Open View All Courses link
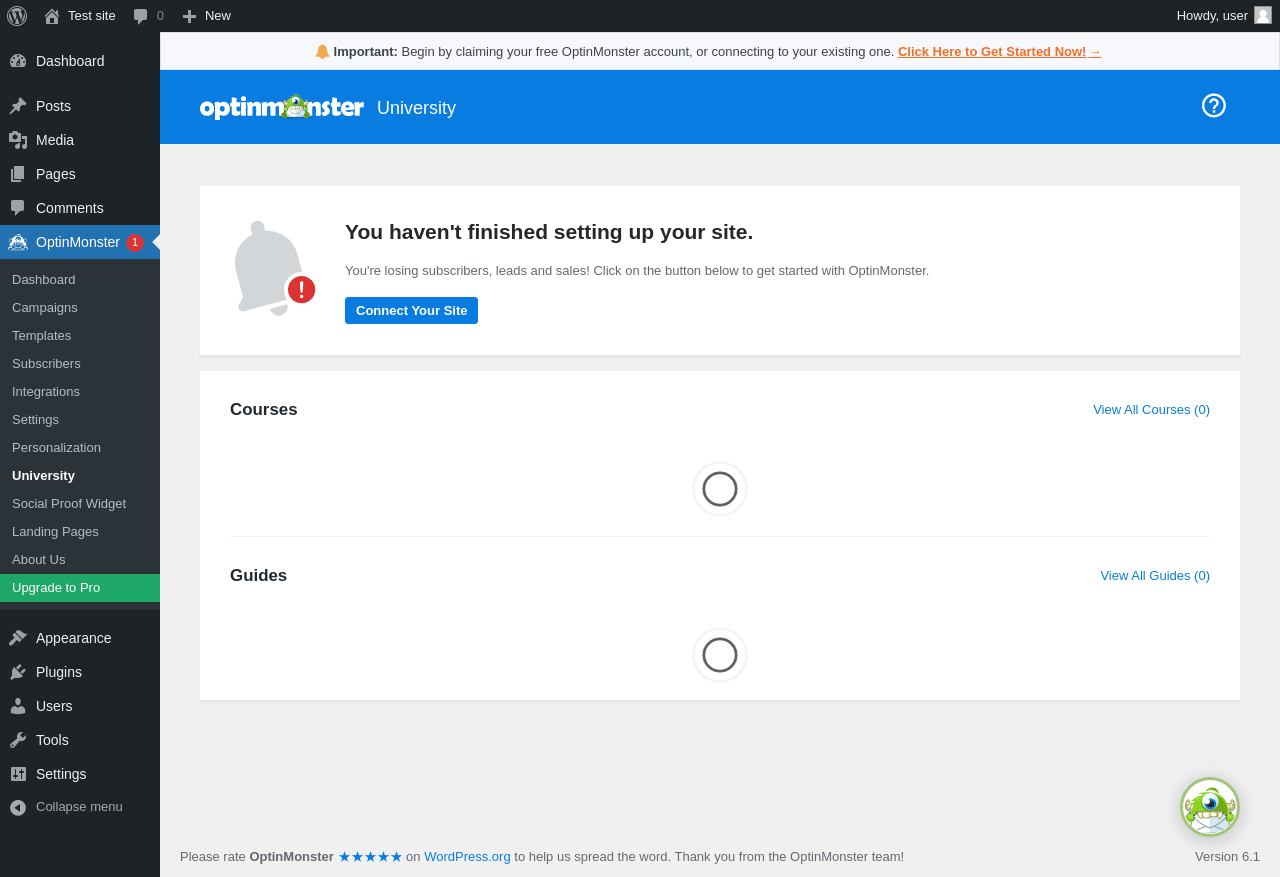 pos(1151,409)
